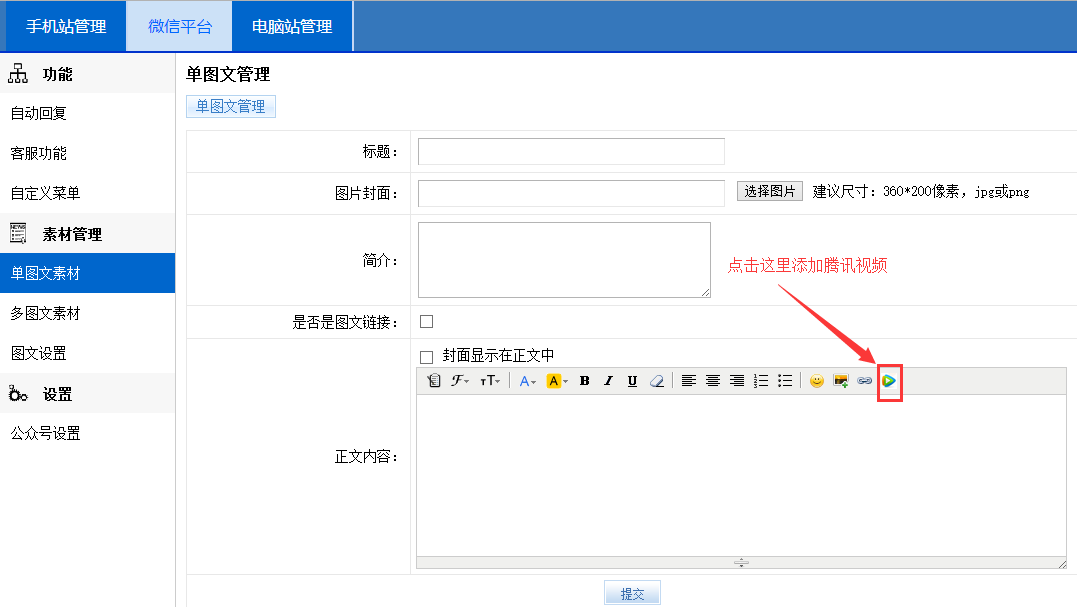Image resolution: width=1077 pixels, height=607 pixels.
Task: Expand the font size dropdown
Action: click(490, 381)
